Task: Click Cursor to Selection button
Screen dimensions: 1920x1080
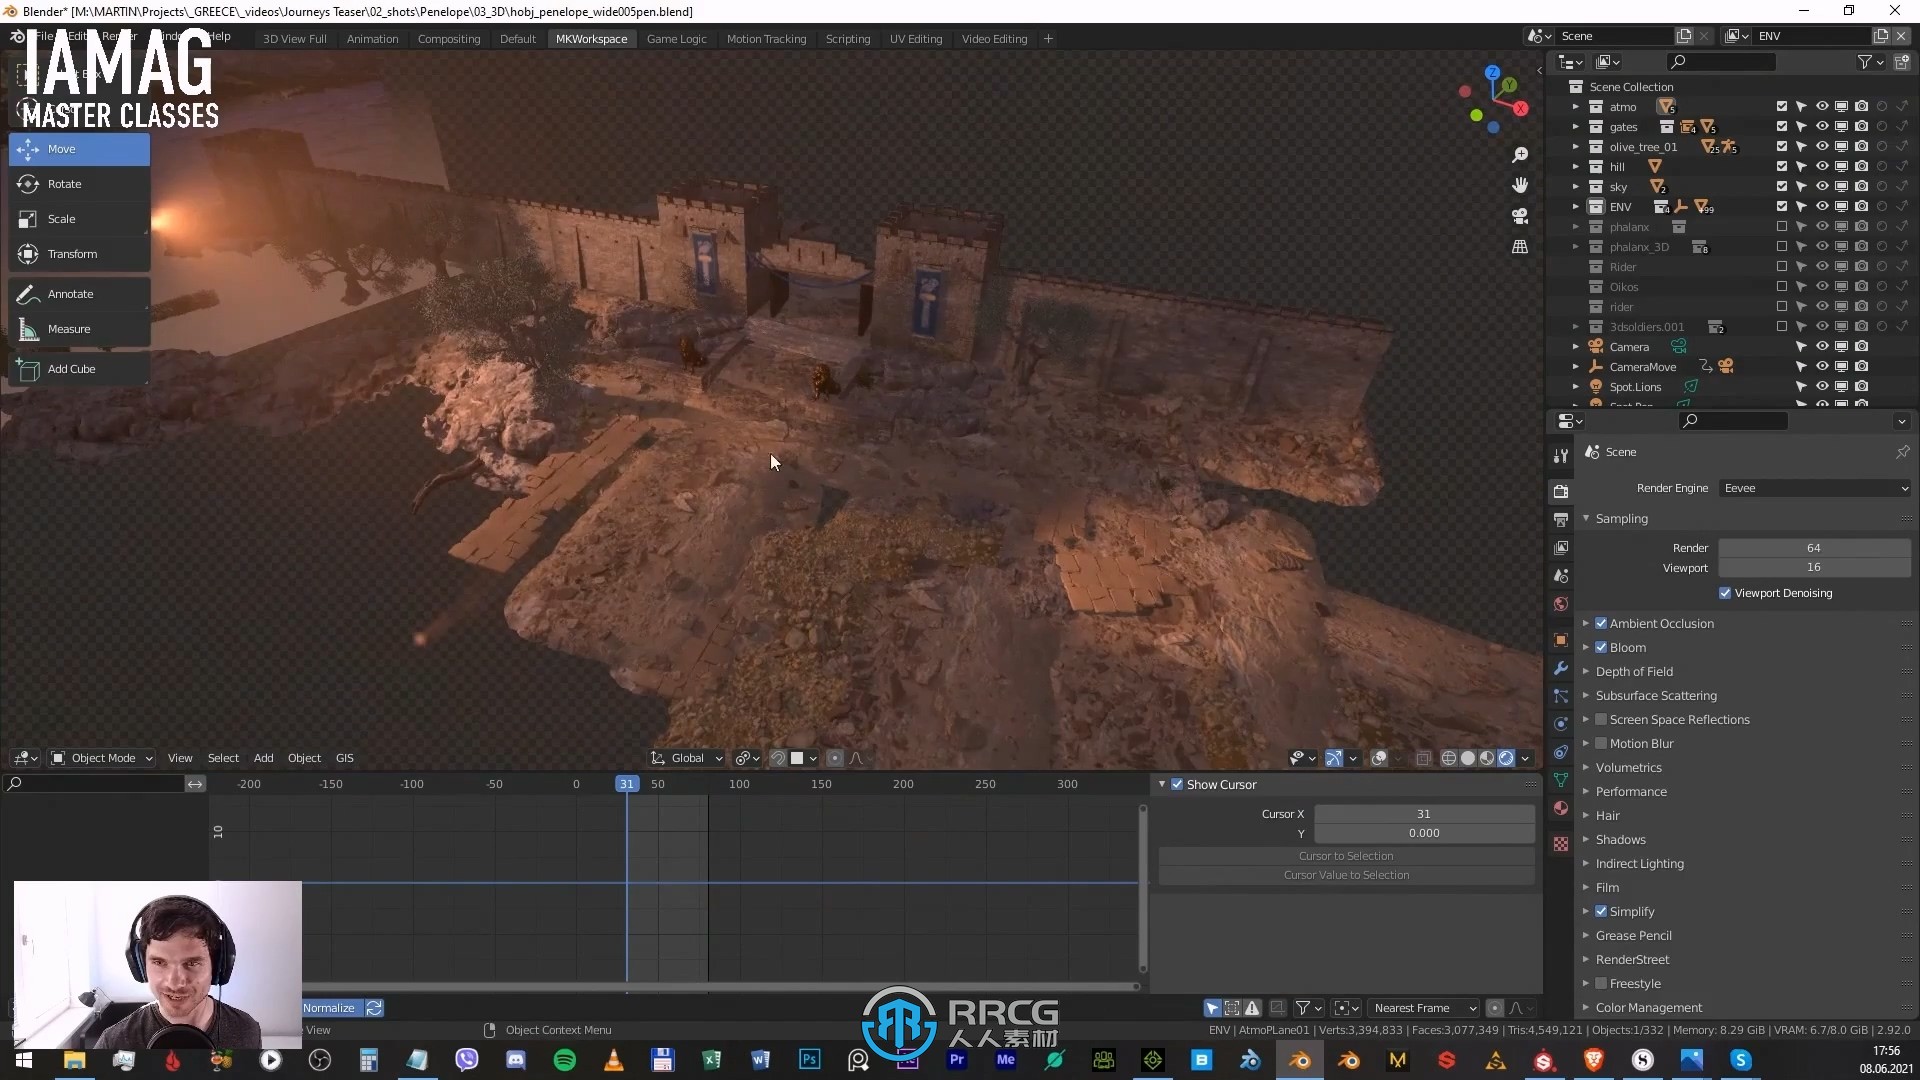Action: [1345, 855]
